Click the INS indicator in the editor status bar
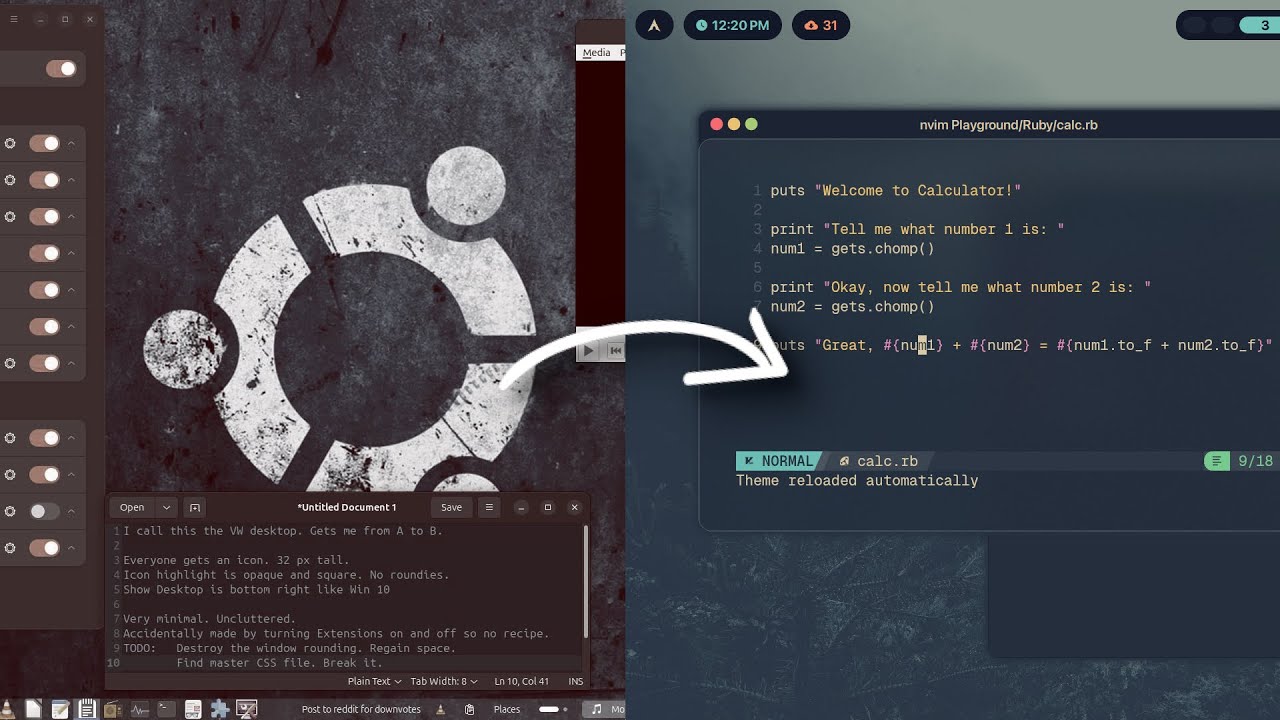Viewport: 1280px width, 720px height. (x=575, y=681)
